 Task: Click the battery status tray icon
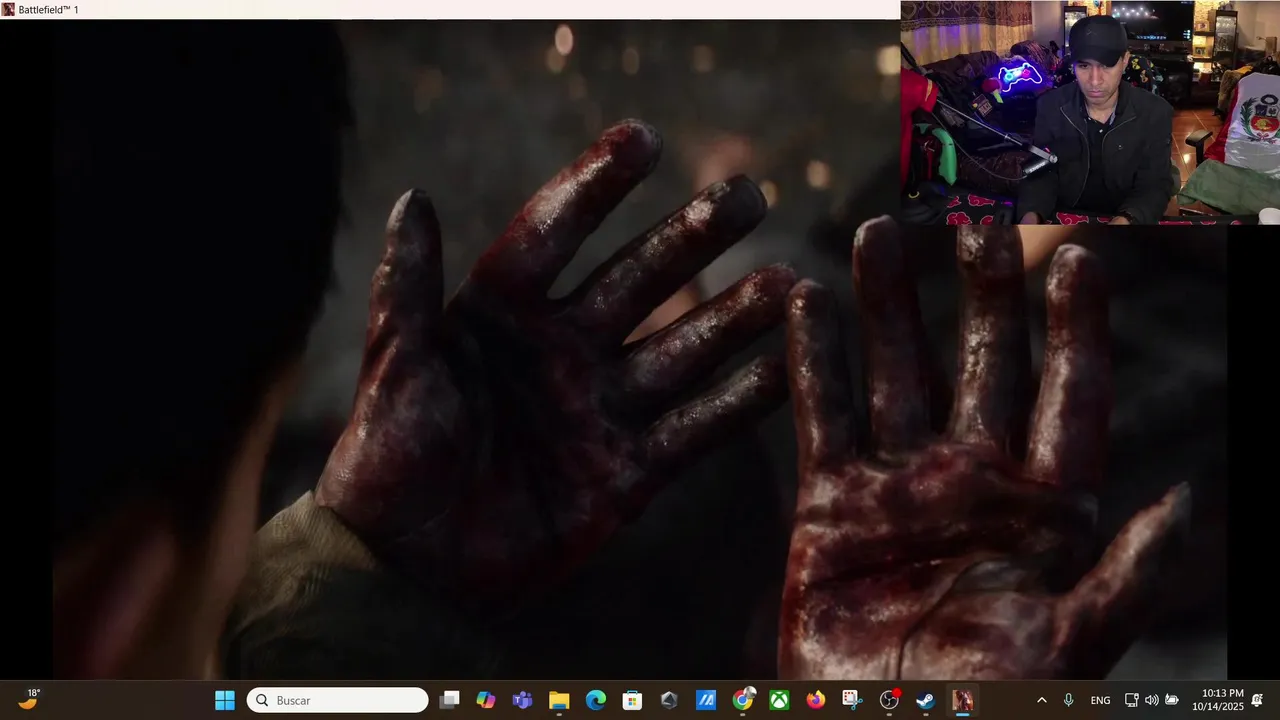pos(1172,700)
